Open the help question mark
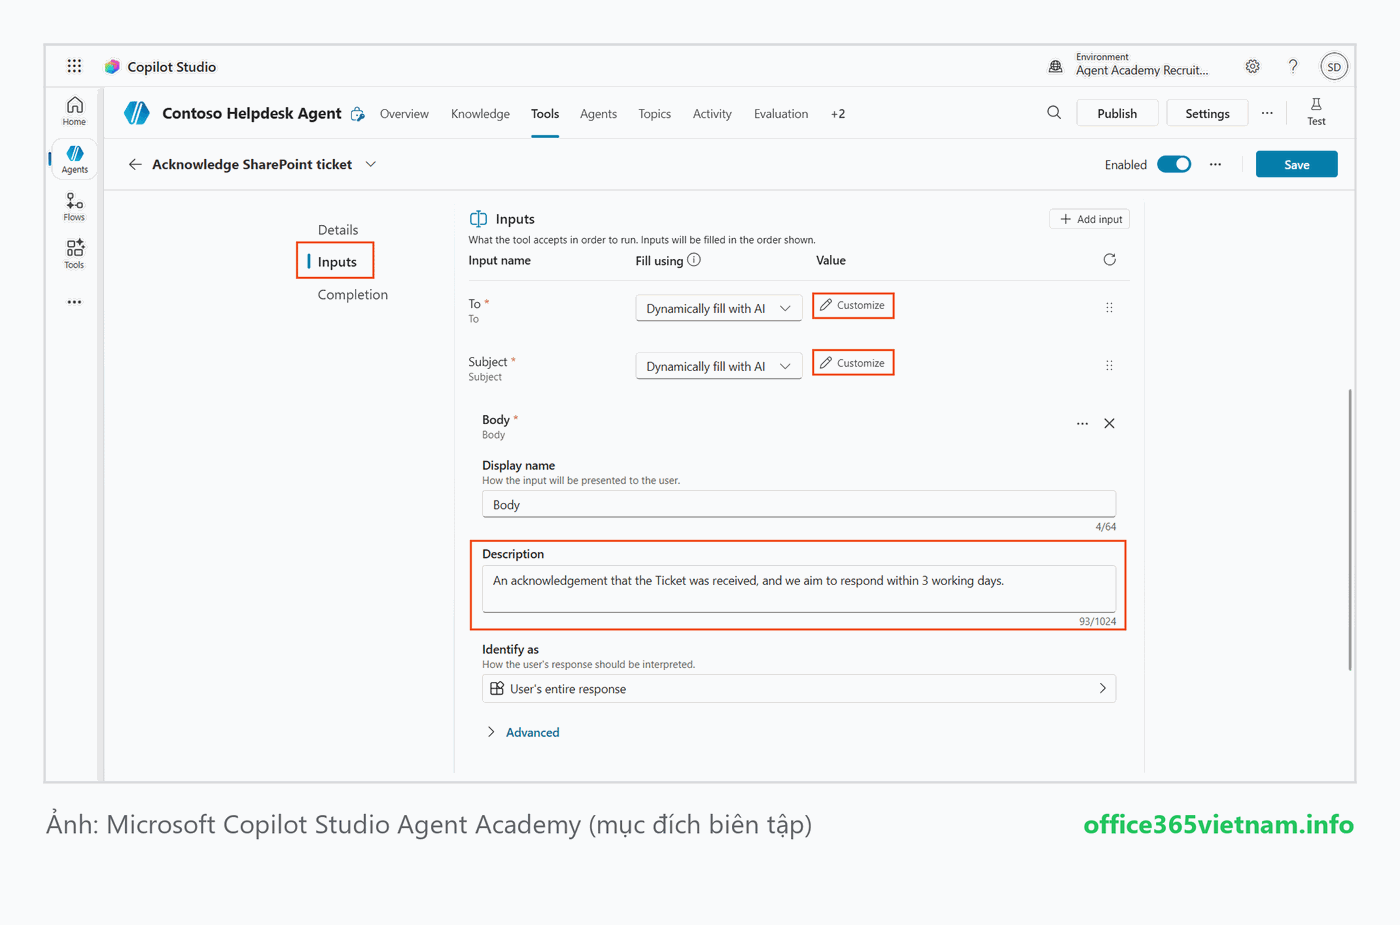The image size is (1400, 925). 1293,66
